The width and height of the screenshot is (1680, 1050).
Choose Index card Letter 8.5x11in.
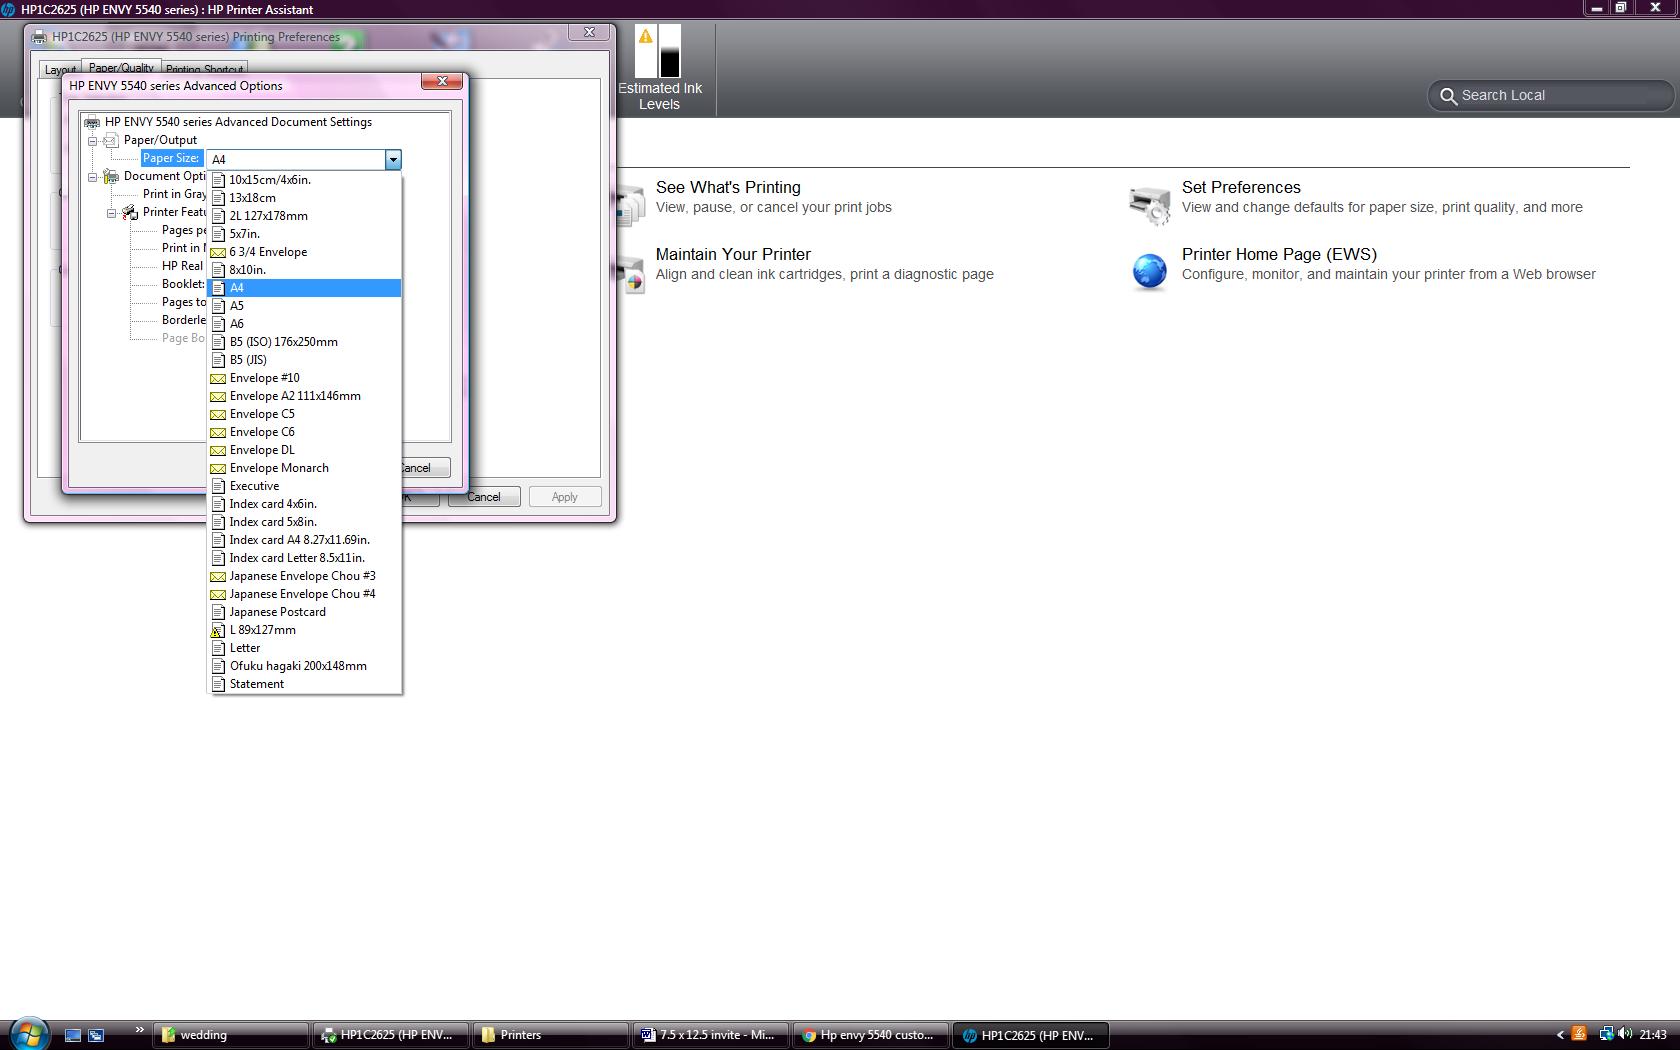[304, 558]
